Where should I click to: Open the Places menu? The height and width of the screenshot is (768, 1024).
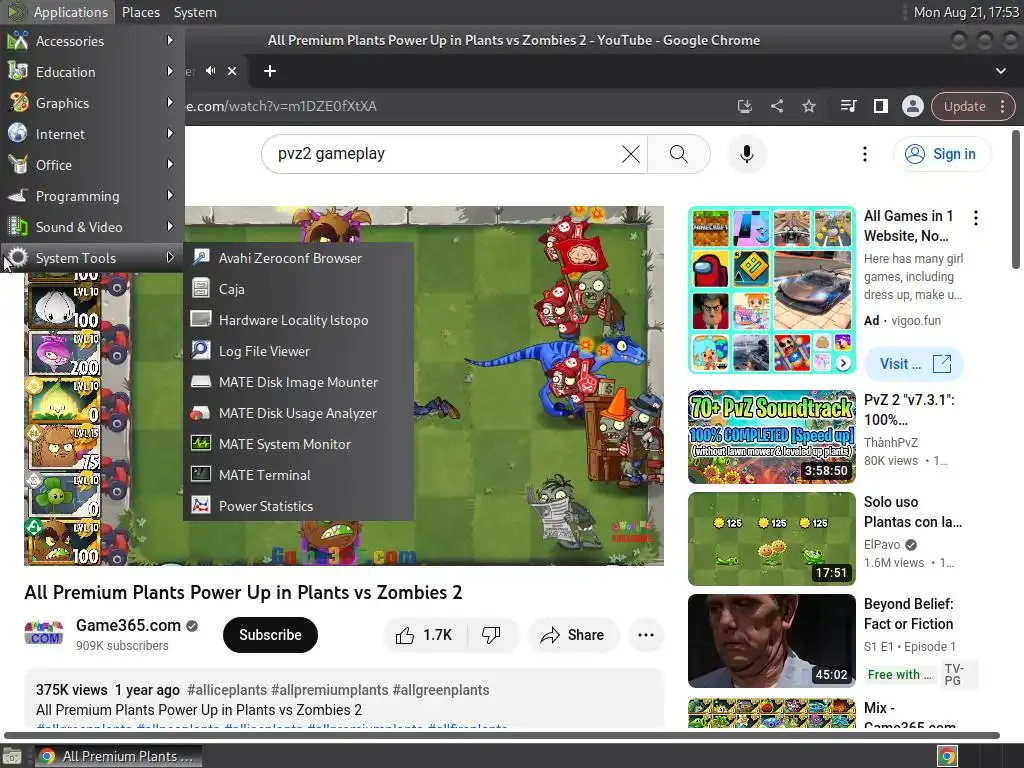point(140,12)
